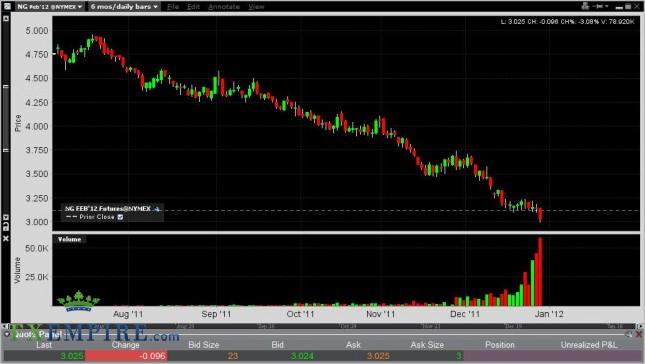645x364 pixels.
Task: Click the Change column header
Action: 125,345
